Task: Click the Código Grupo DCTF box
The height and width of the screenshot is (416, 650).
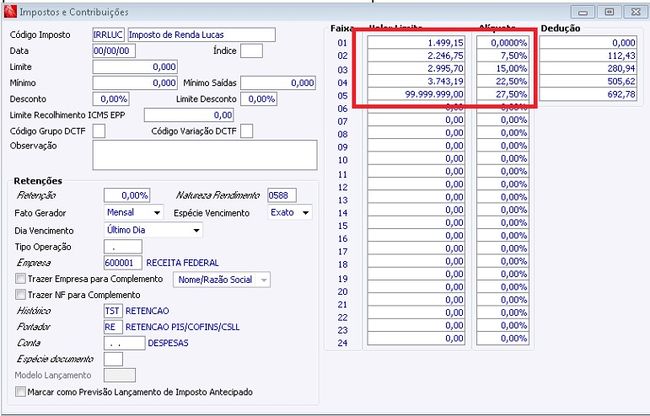Action: 99,131
